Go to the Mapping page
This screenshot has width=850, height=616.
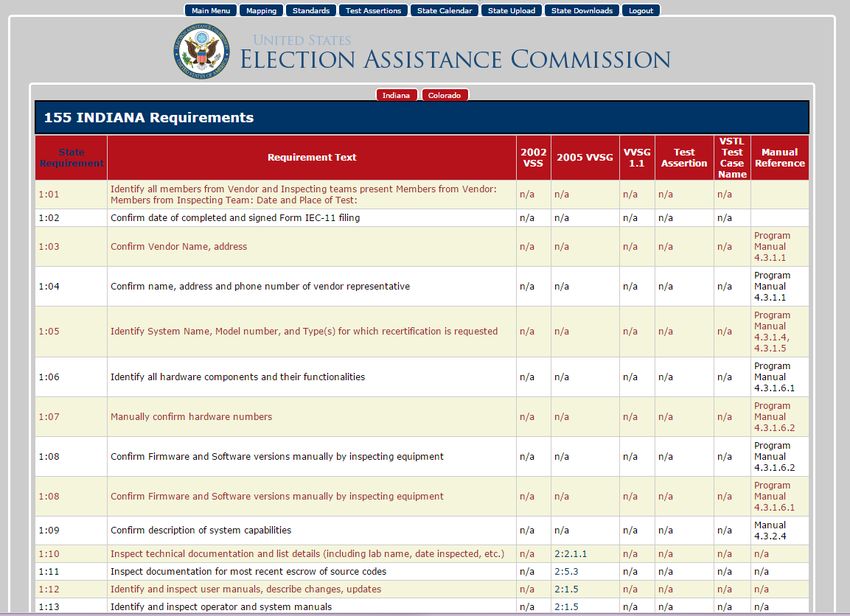point(261,10)
